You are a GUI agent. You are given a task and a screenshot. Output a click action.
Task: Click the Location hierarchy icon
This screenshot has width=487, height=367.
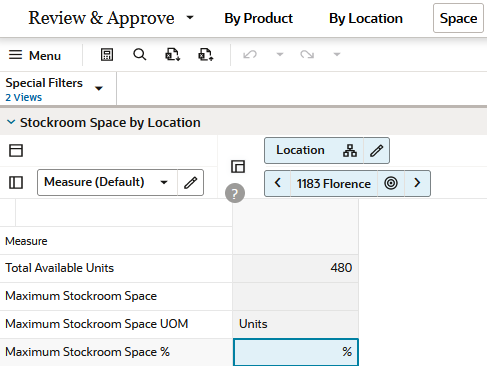pos(350,151)
